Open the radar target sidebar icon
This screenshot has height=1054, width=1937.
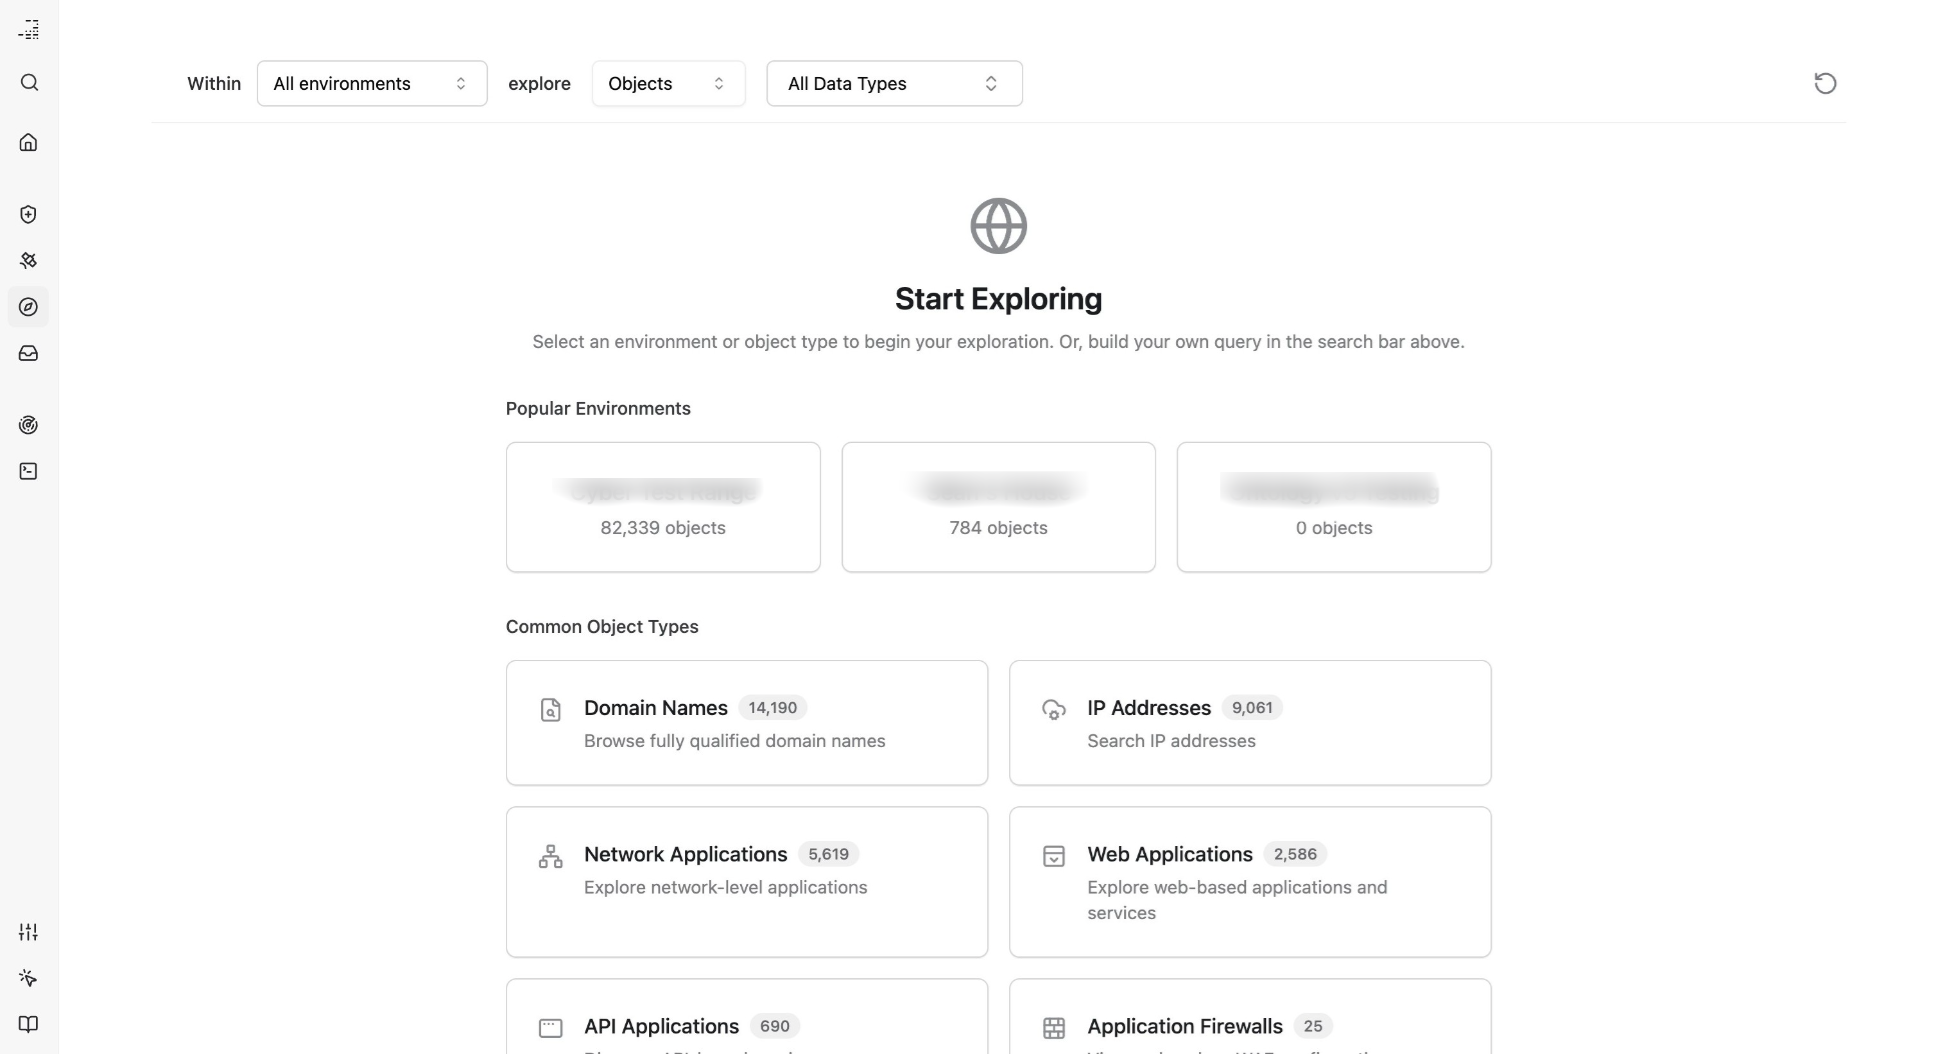pos(29,425)
